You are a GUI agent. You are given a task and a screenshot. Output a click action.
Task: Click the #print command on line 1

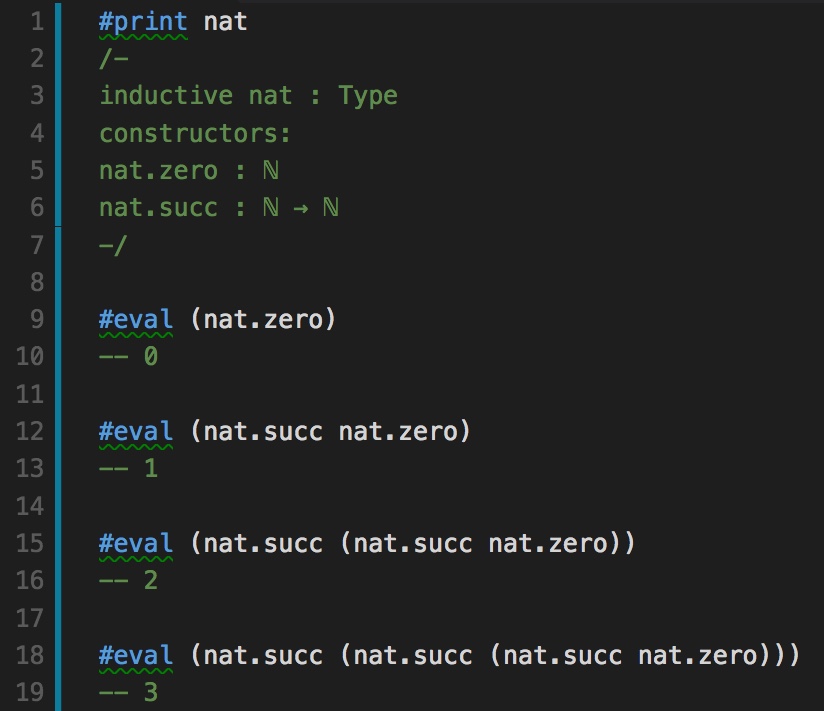[x=143, y=22]
